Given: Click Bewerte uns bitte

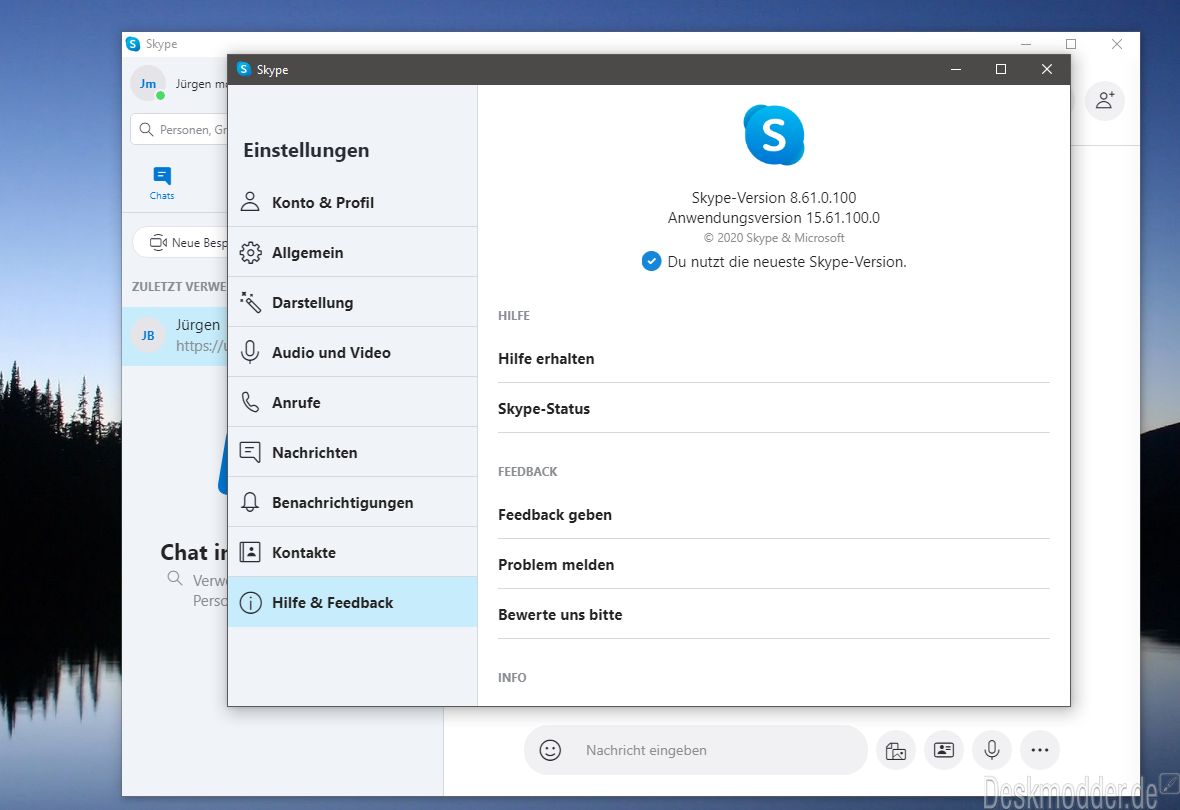Looking at the screenshot, I should 774,614.
